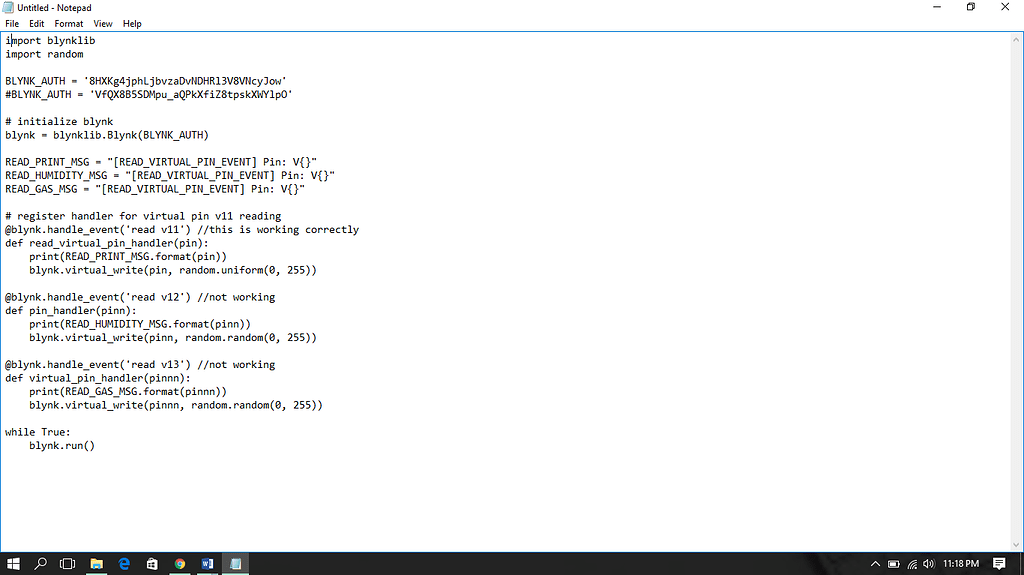1024x575 pixels.
Task: Click 'def virtual_pin_handler(pinnn):' line
Action: coord(98,378)
